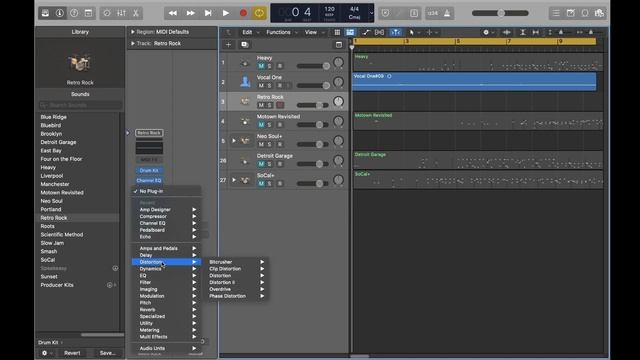Image resolution: width=640 pixels, height=360 pixels.
Task: Click the grid edit view icon
Action: 337,32
